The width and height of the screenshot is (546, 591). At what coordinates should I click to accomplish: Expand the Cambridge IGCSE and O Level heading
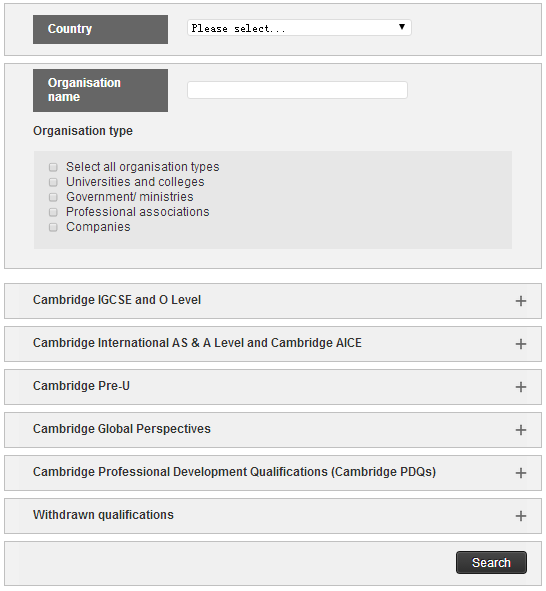[117, 300]
